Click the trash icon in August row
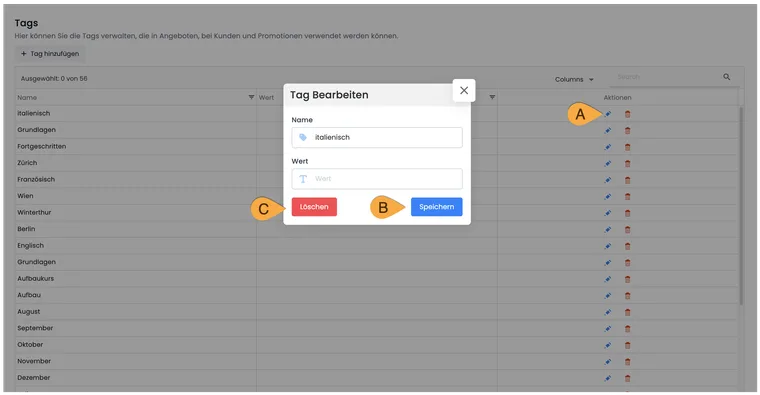 click(628, 312)
